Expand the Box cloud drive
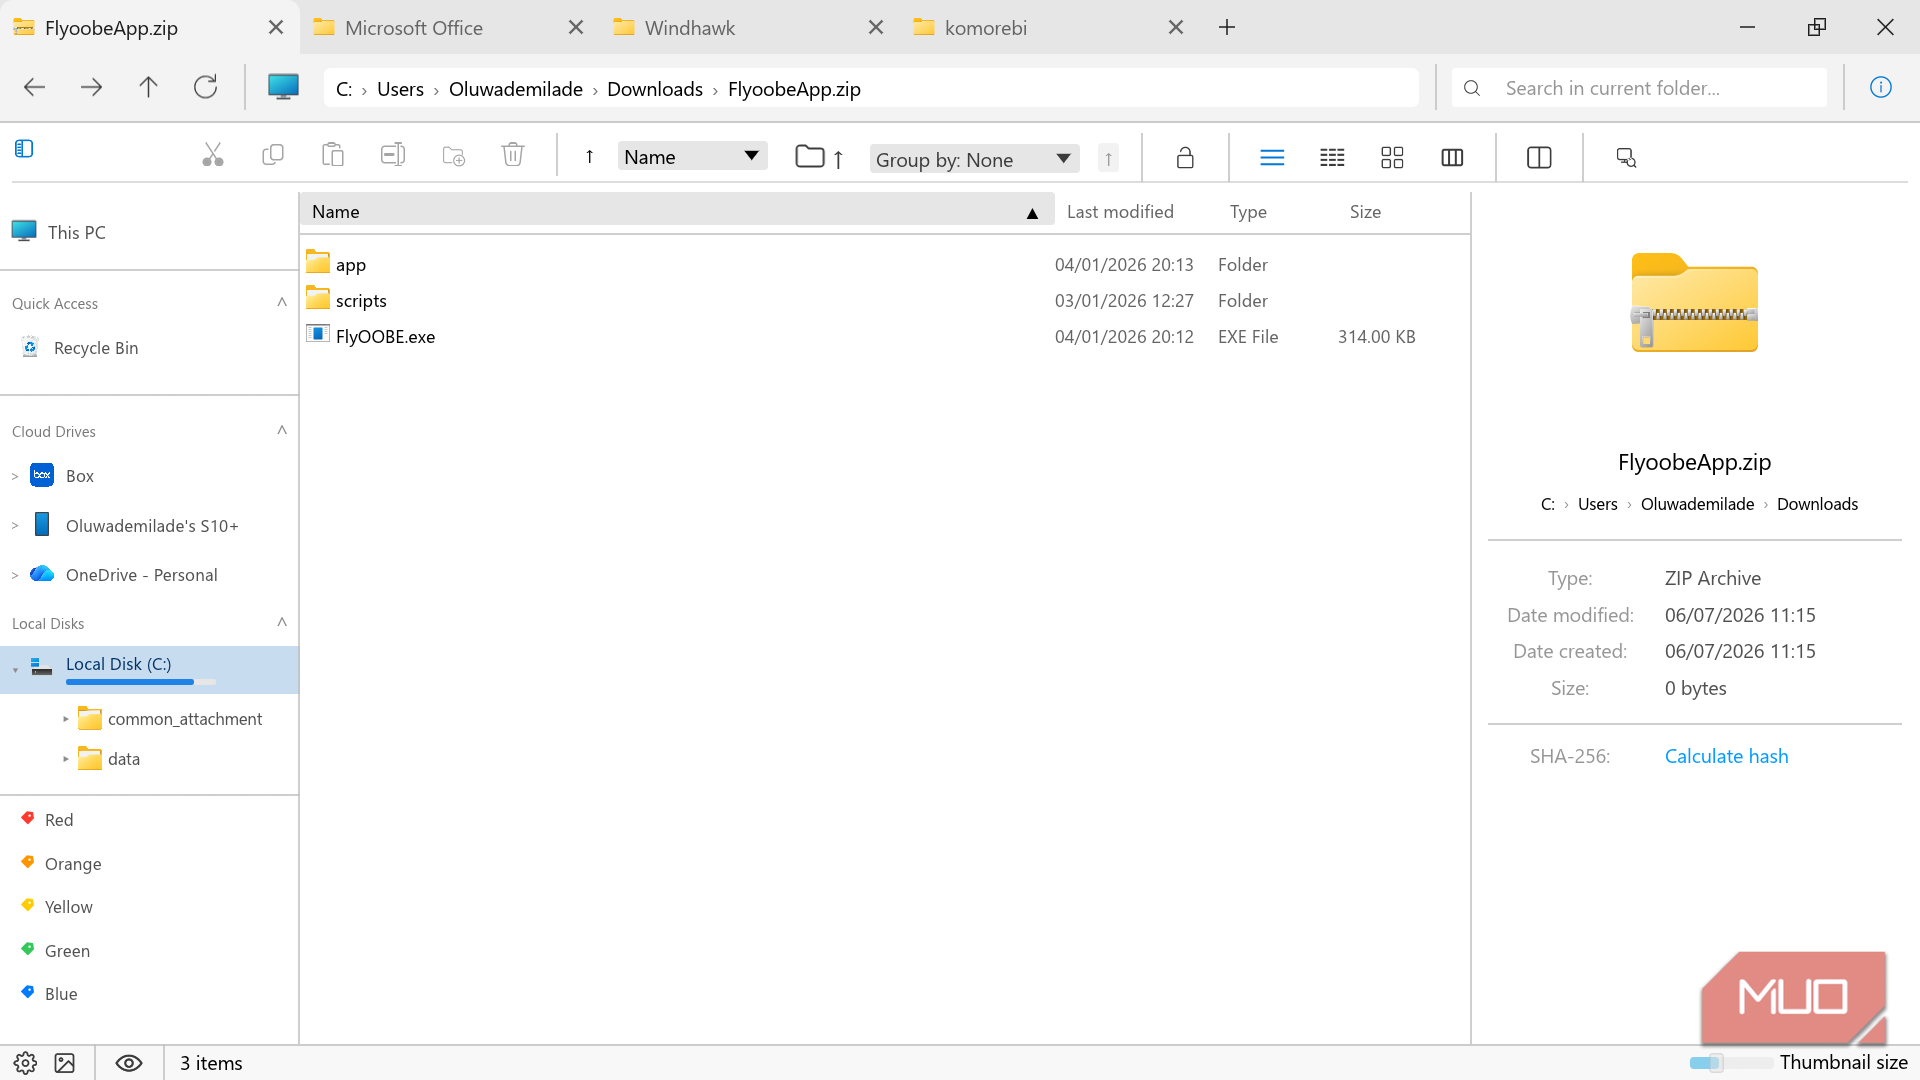1920x1080 pixels. [x=15, y=477]
